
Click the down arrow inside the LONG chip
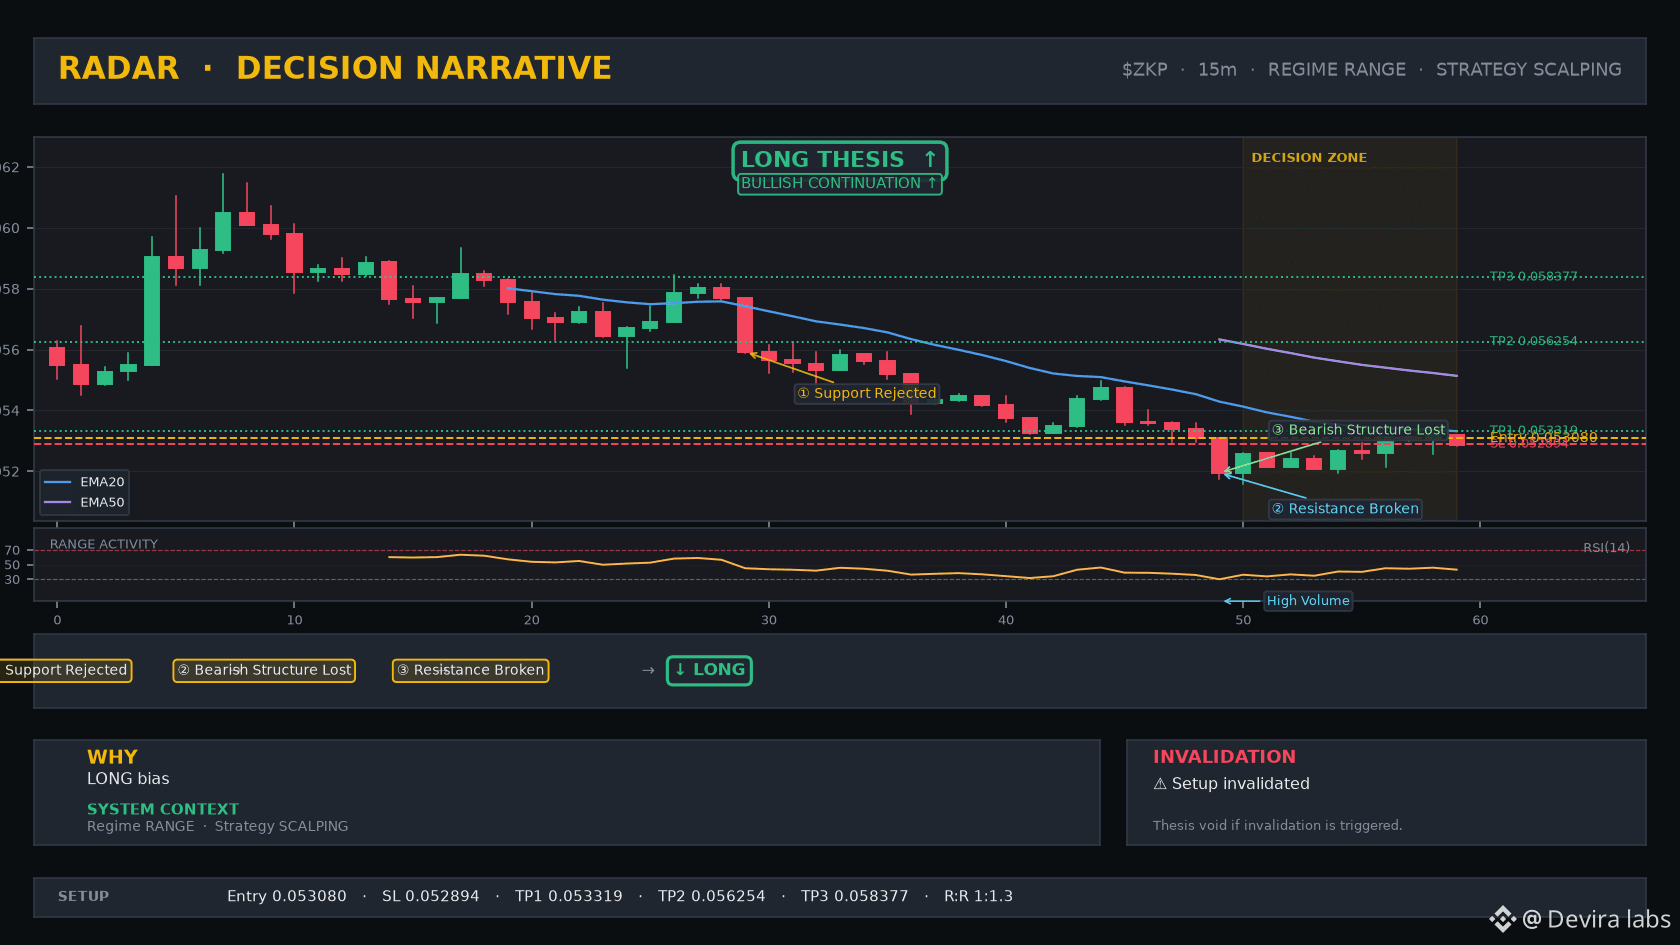point(681,670)
